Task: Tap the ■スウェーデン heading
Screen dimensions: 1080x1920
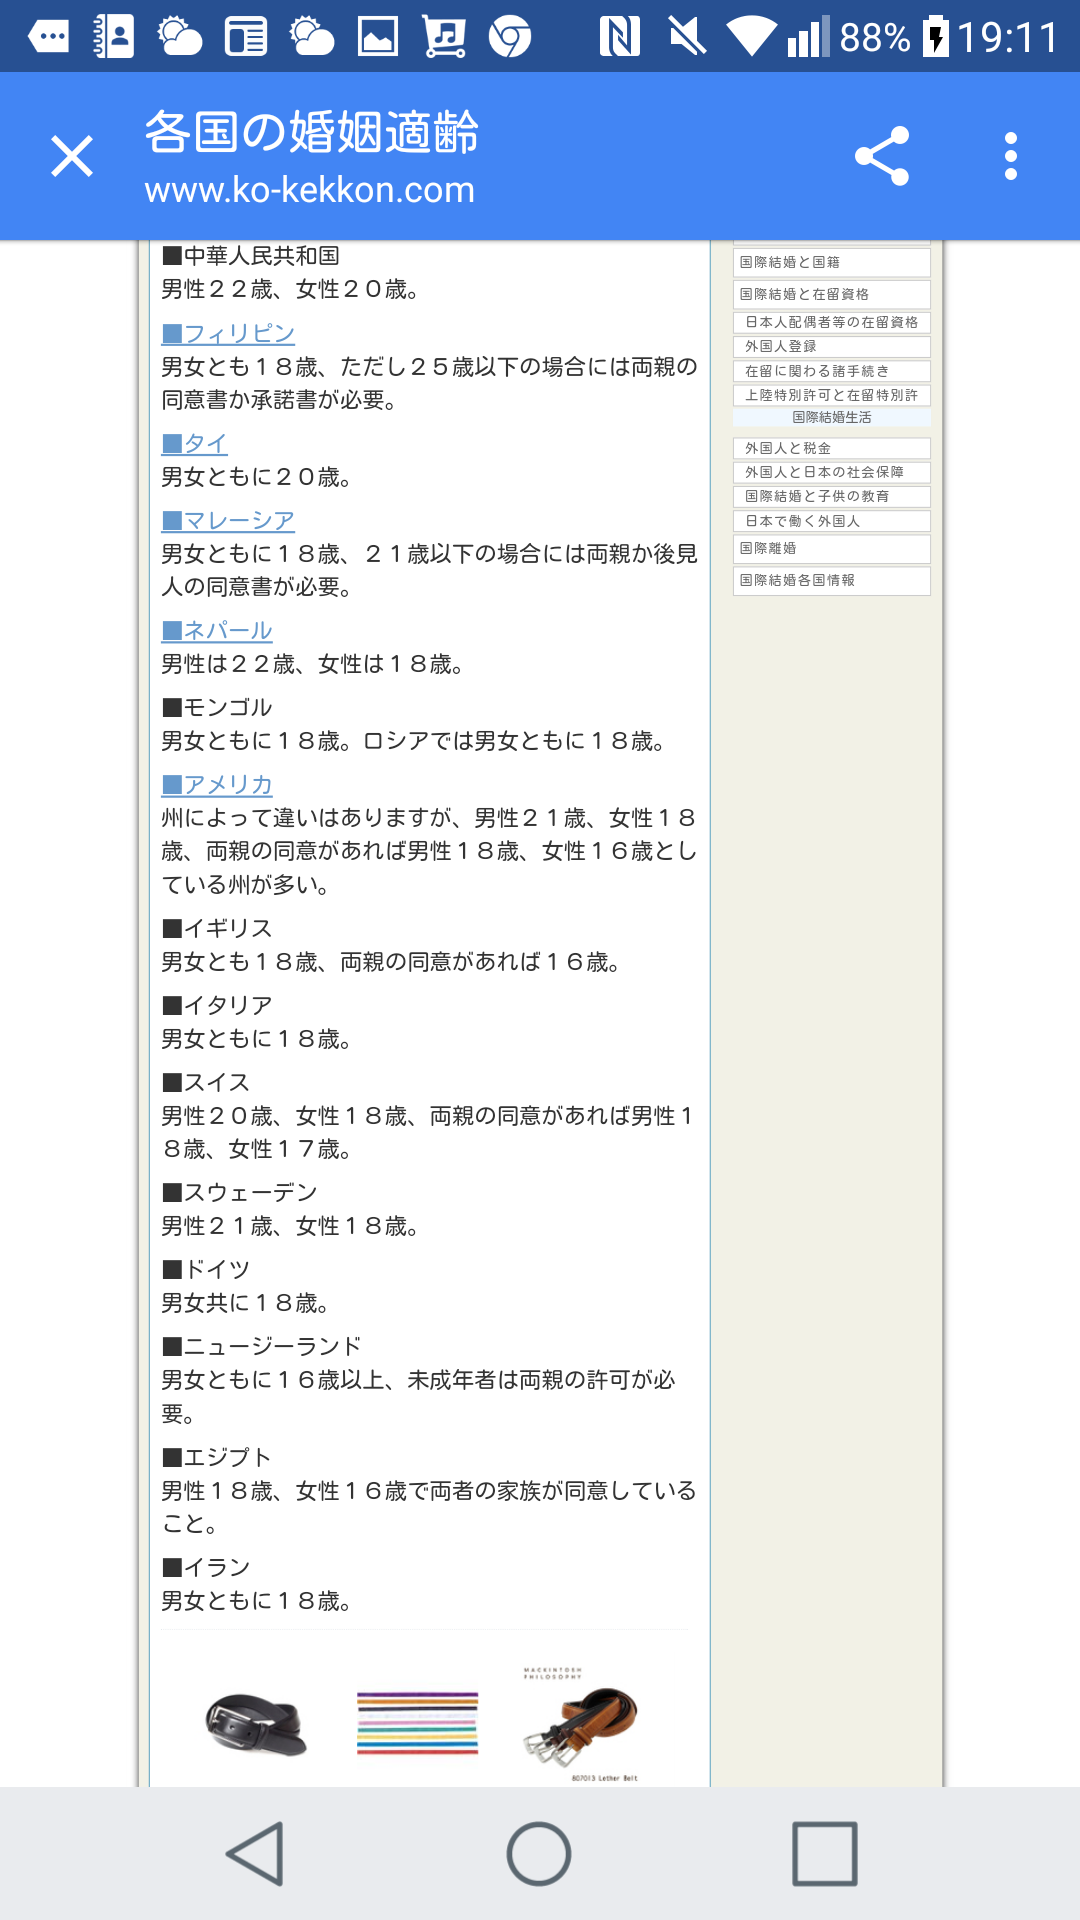Action: pyautogui.click(x=239, y=1192)
